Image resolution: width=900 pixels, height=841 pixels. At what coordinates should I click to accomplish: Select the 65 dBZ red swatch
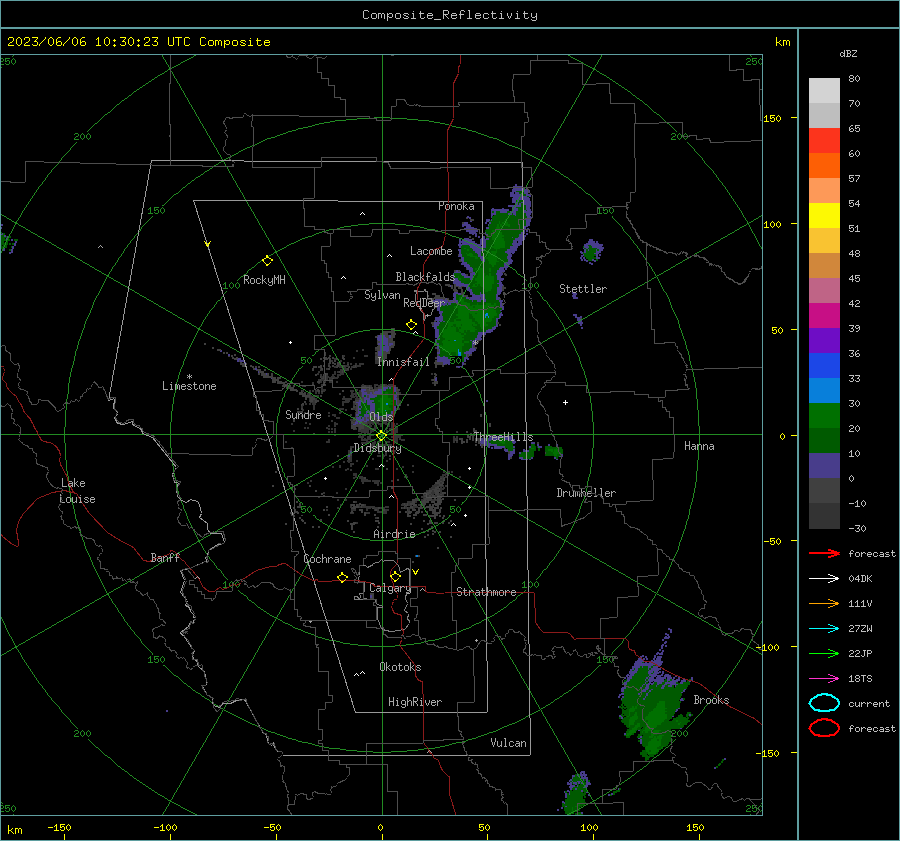coord(824,140)
